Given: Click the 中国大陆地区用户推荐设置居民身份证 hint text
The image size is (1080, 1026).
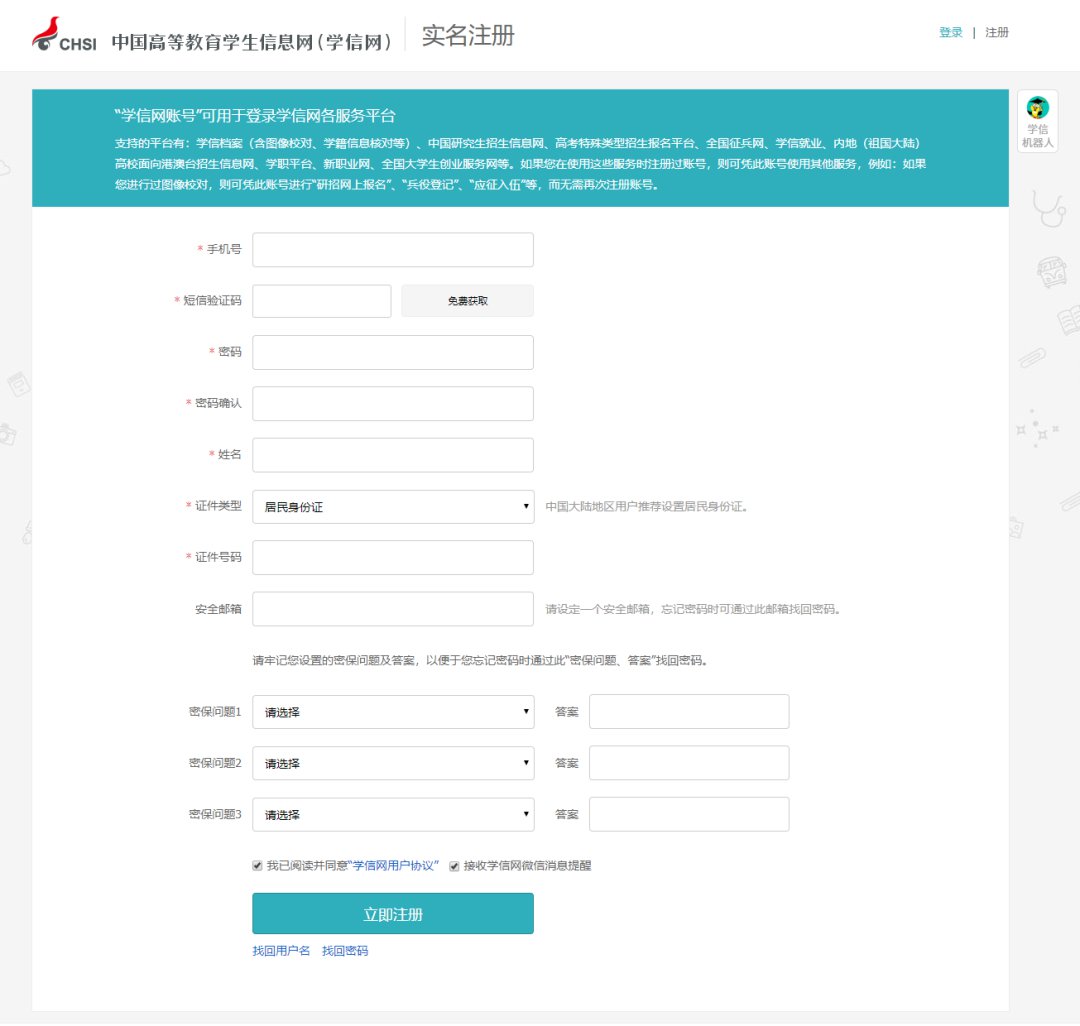Looking at the screenshot, I should tap(647, 507).
